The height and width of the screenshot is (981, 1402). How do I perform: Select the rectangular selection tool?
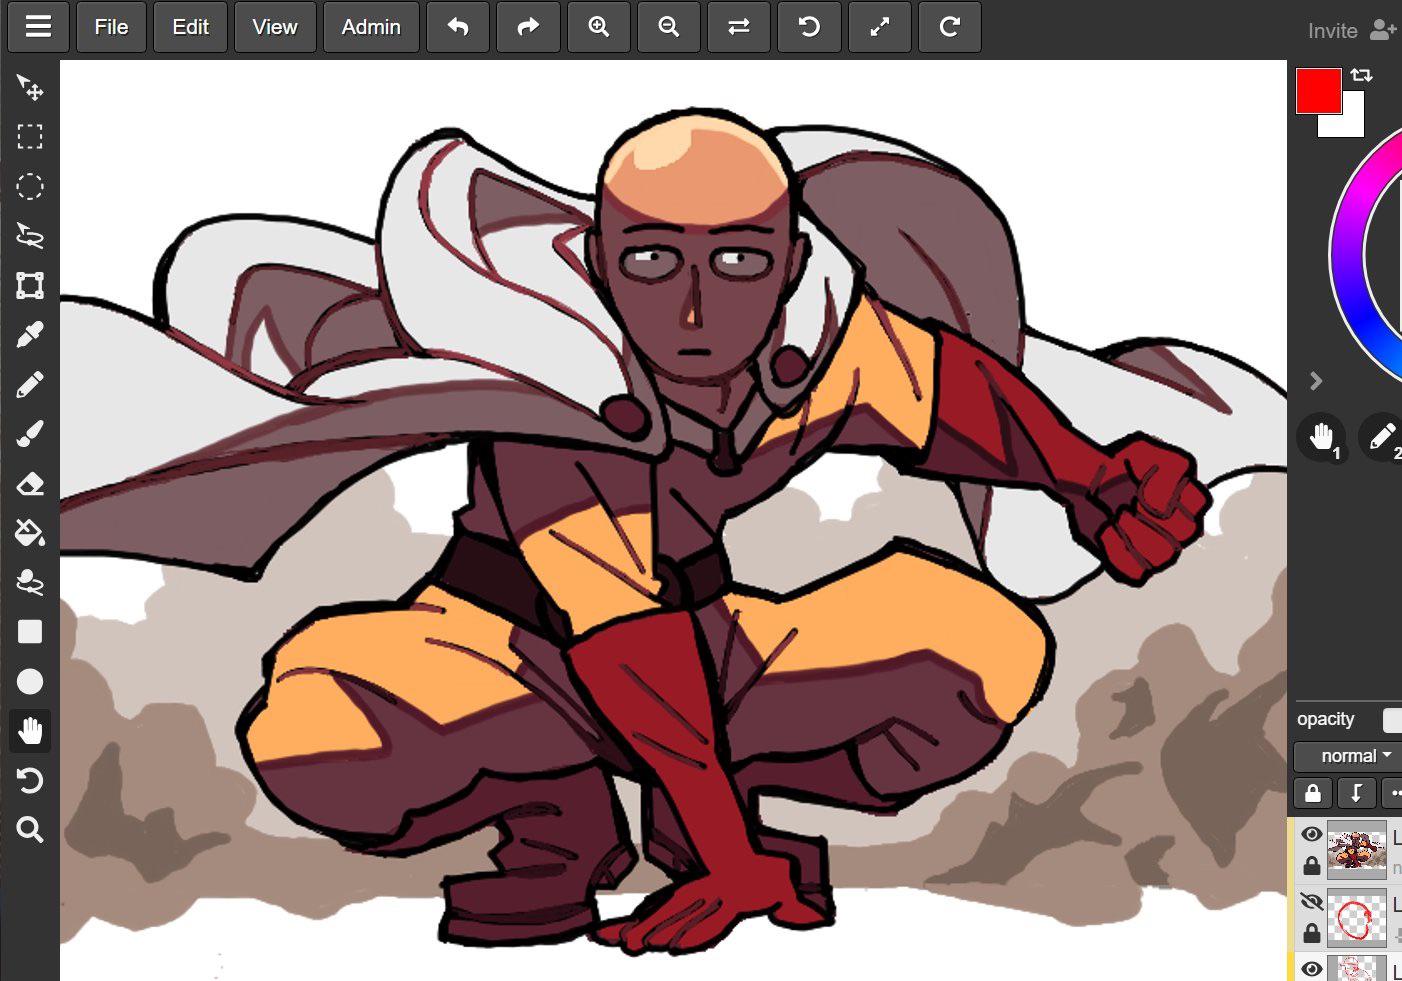[x=30, y=137]
